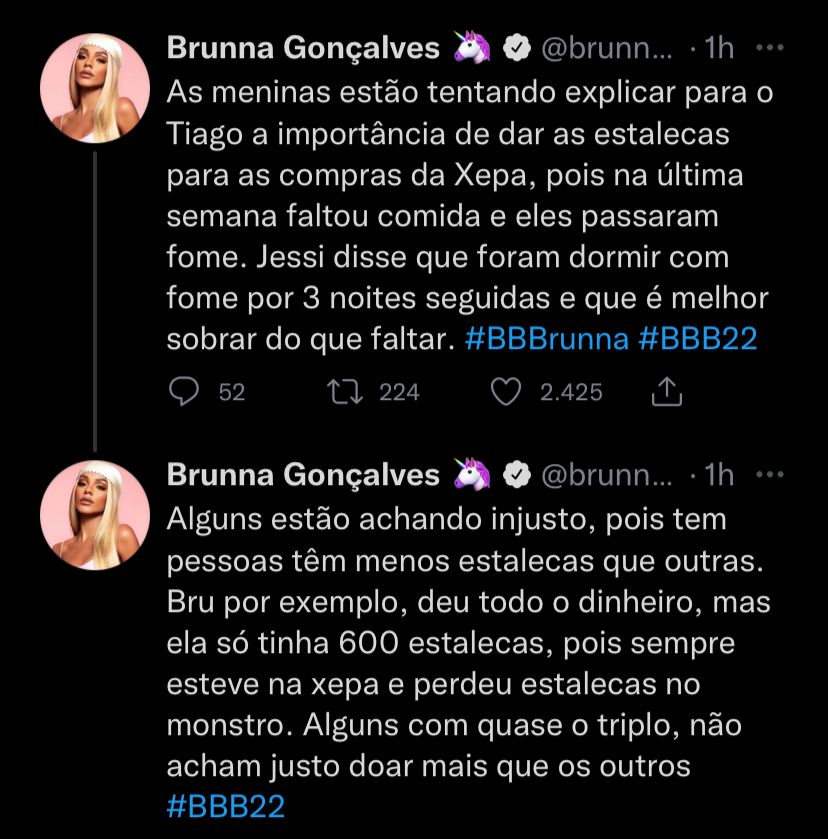Click the verified badge on second tweet
Screen dimensions: 828x839
point(516,475)
